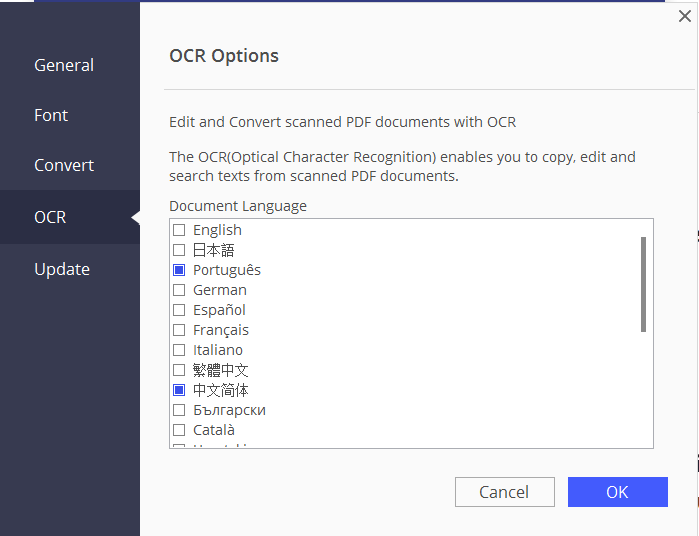This screenshot has height=536, width=699.
Task: Enable the 繁體中文 language checkbox
Action: 179,370
